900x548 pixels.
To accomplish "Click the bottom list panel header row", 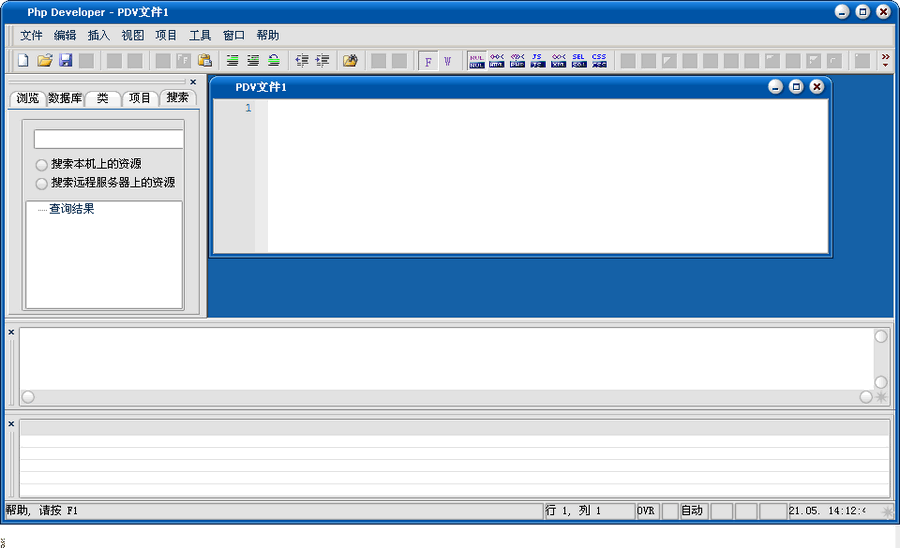I will (x=455, y=427).
